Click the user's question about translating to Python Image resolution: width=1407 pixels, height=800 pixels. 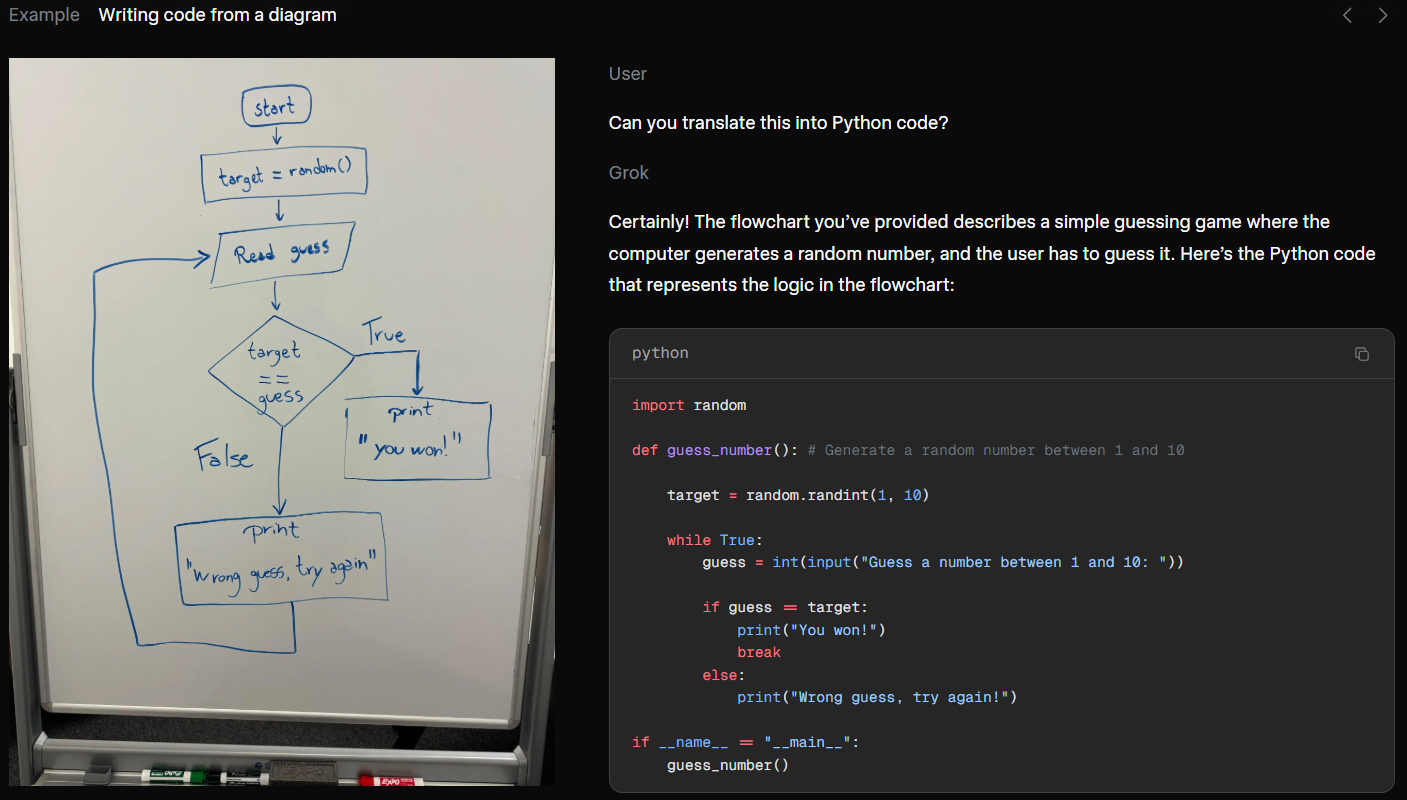coord(778,123)
